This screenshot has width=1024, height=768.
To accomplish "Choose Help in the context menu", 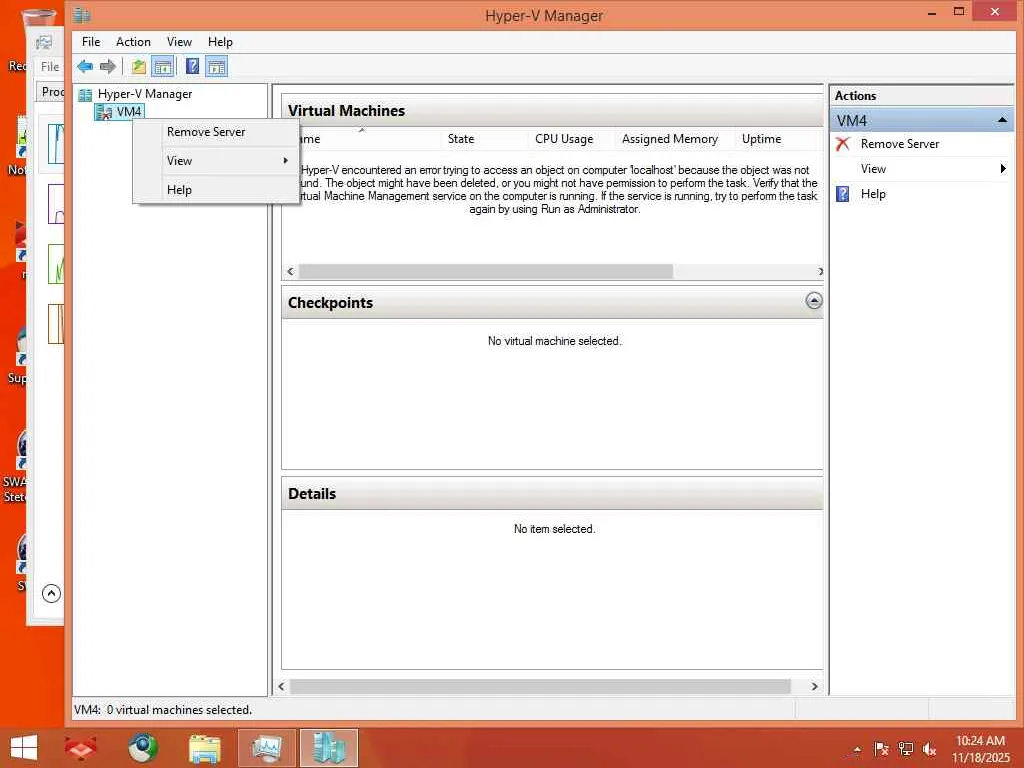I will click(179, 190).
